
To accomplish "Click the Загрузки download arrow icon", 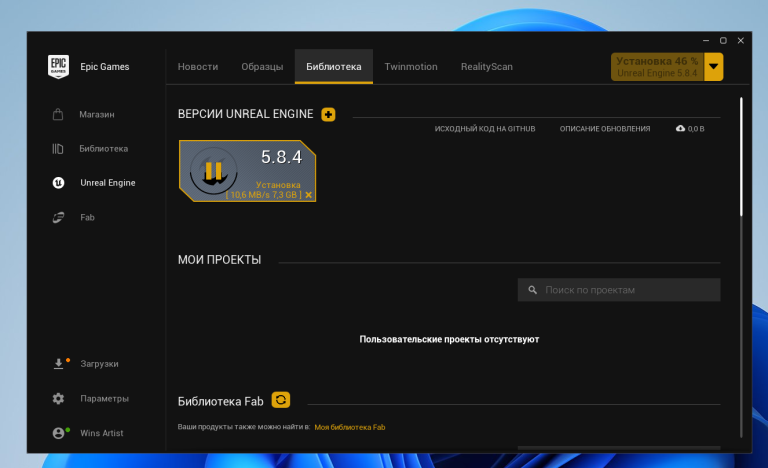I will click(58, 364).
